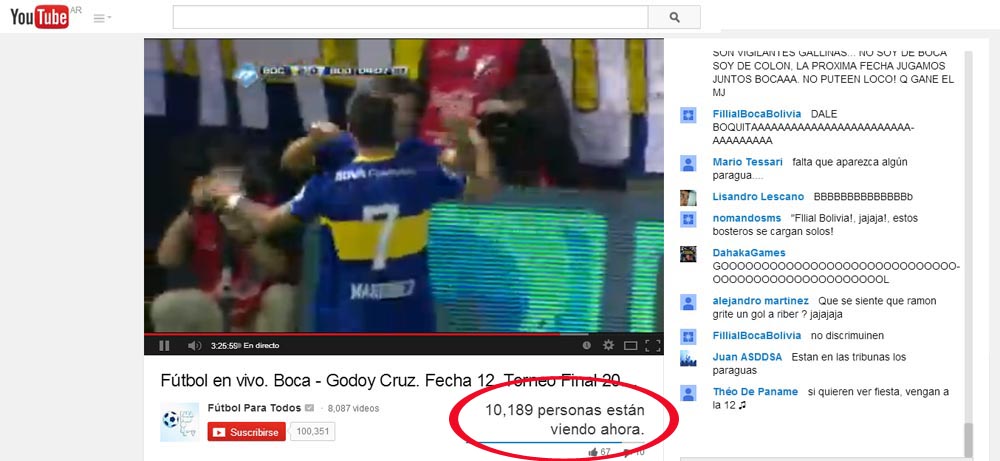1000x461 pixels.
Task: Click the 10,189 personas viewing text
Action: [x=564, y=420]
